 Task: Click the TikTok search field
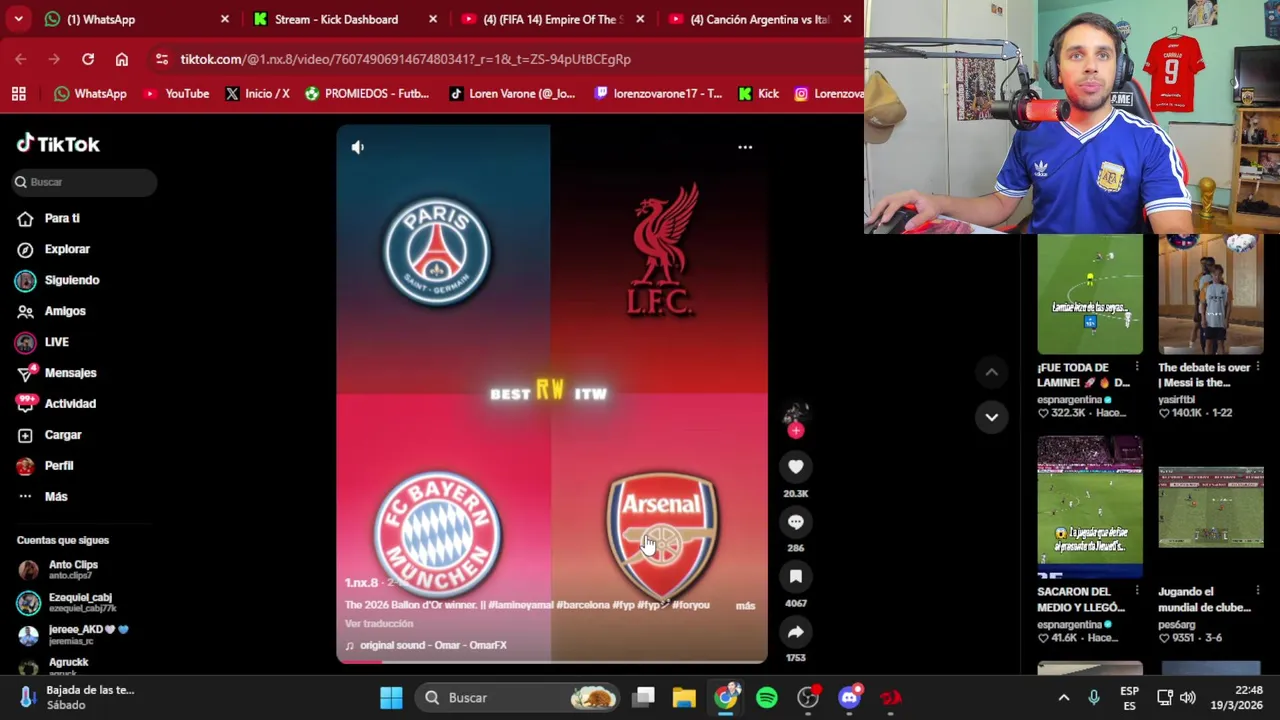tap(85, 182)
